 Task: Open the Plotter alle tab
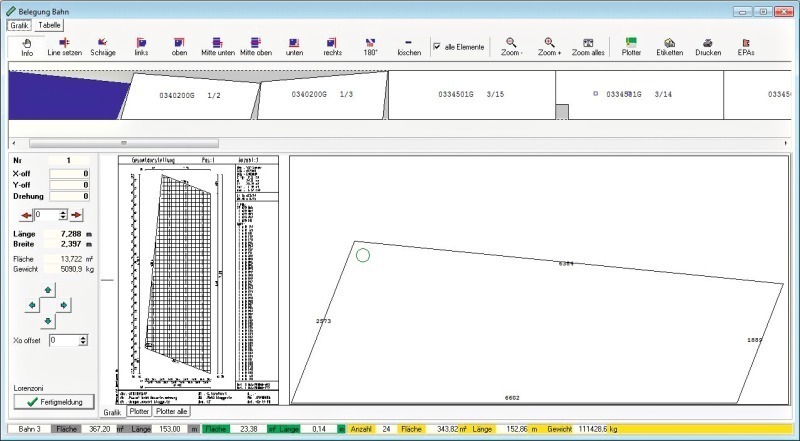(171, 411)
